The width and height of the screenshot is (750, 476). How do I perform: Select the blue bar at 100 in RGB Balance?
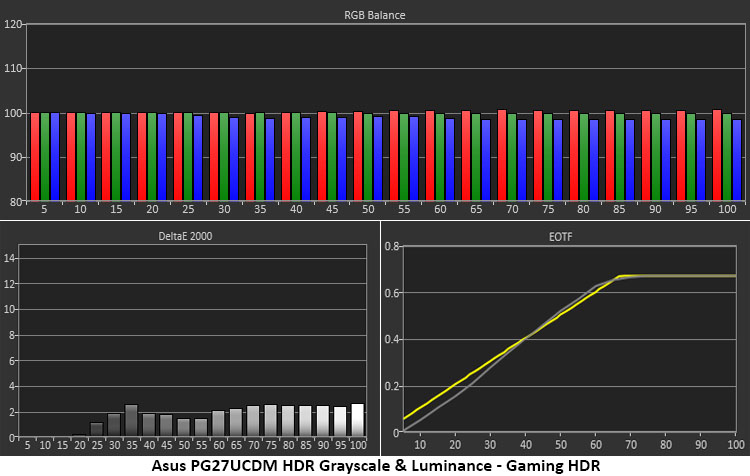737,160
